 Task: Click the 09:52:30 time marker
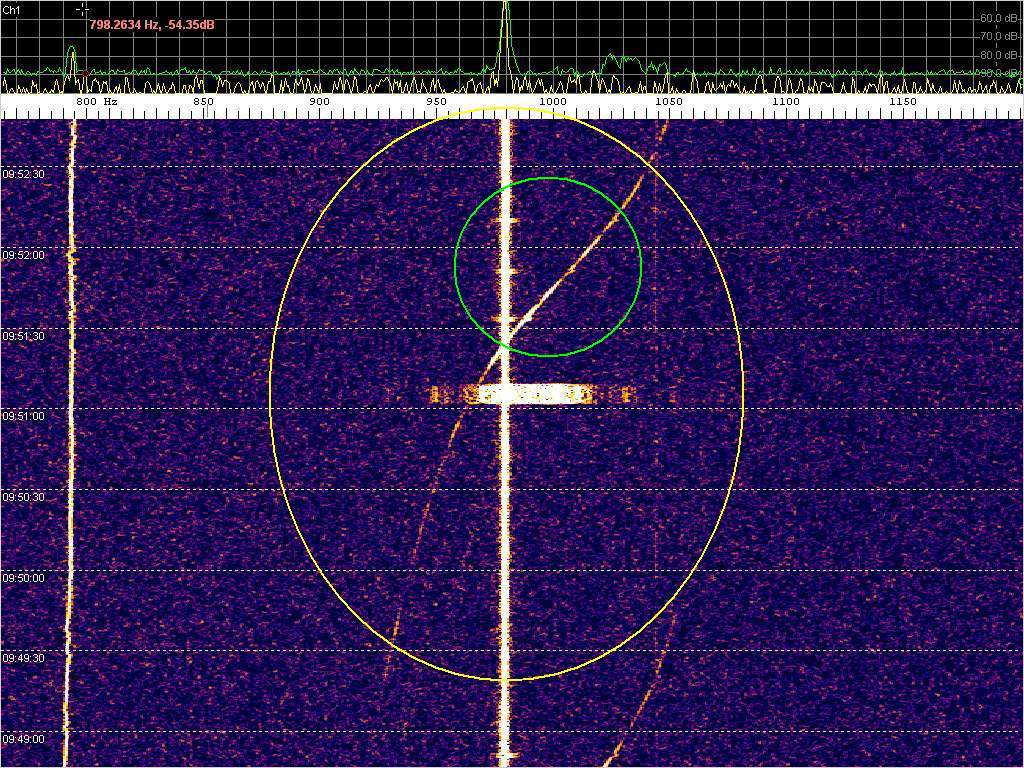click(x=24, y=174)
